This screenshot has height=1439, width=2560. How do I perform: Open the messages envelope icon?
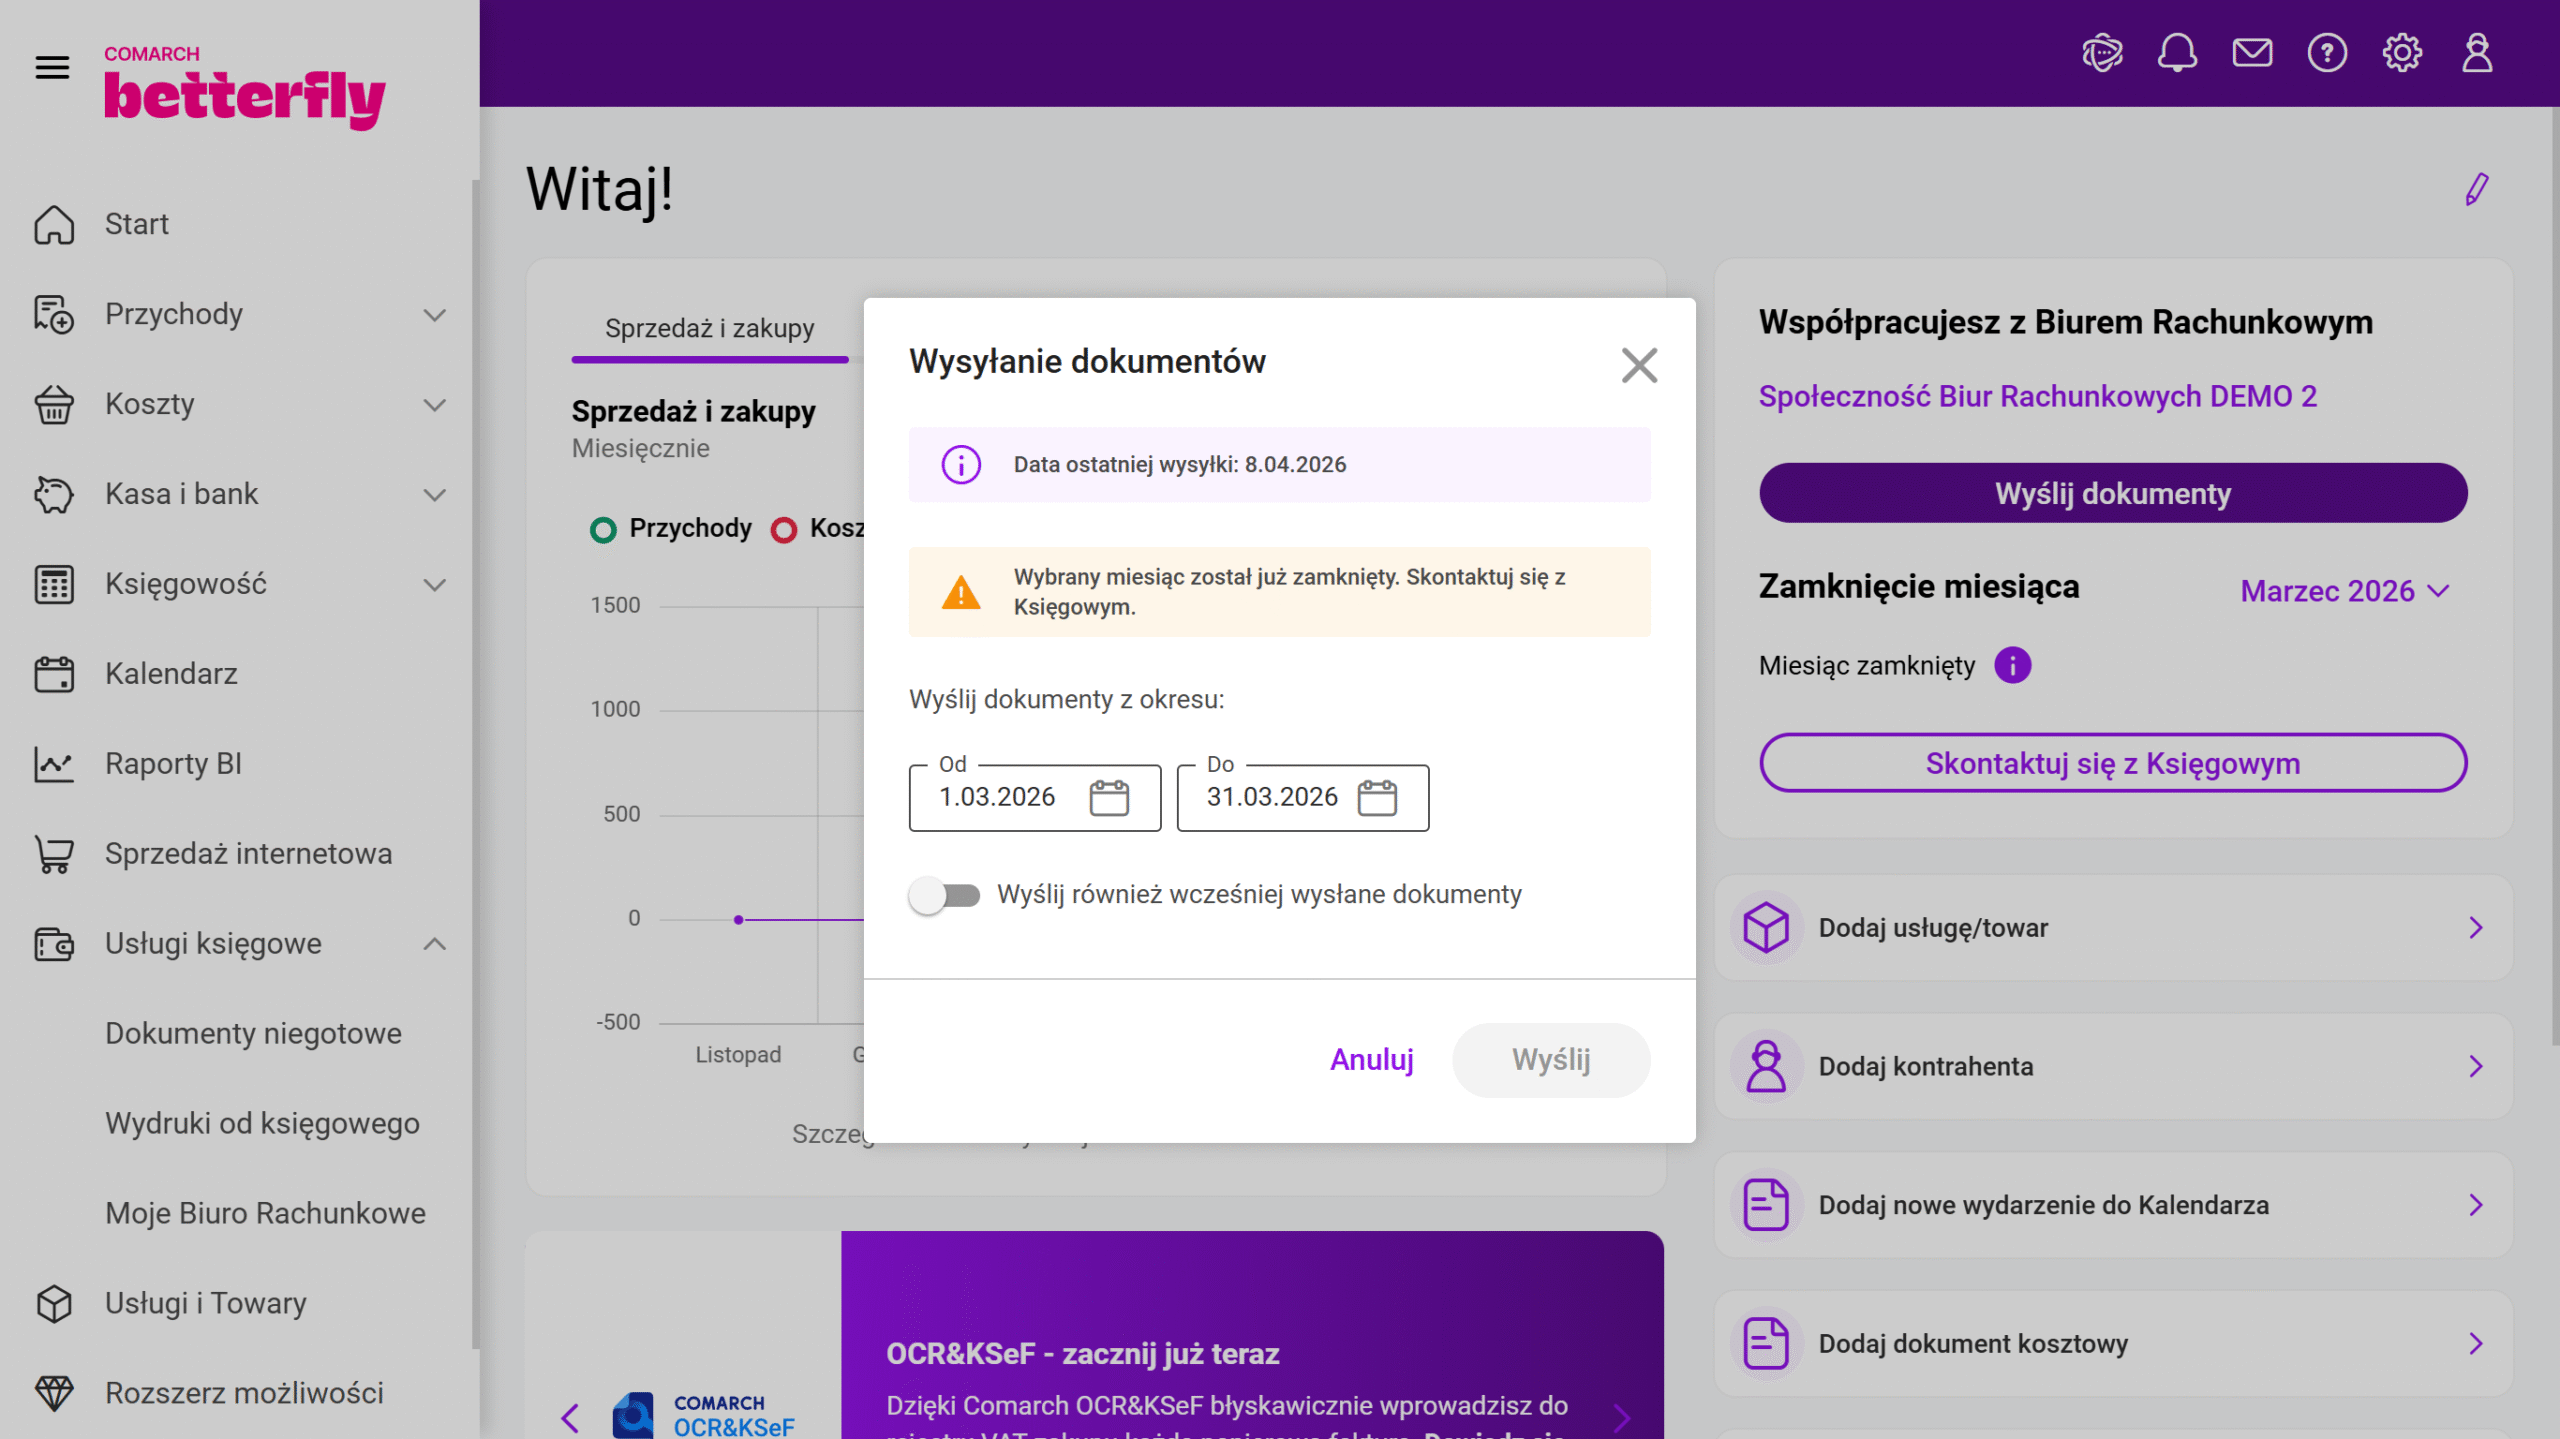(2251, 53)
